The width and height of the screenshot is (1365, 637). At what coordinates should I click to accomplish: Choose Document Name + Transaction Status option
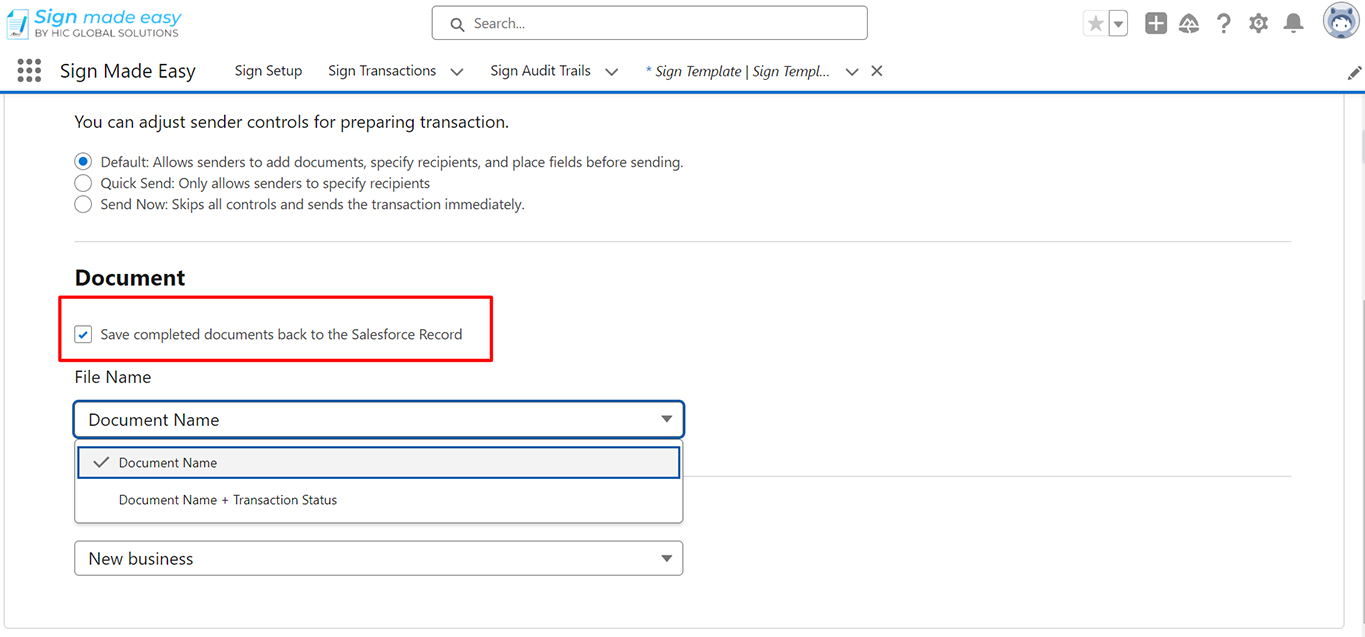coord(379,500)
